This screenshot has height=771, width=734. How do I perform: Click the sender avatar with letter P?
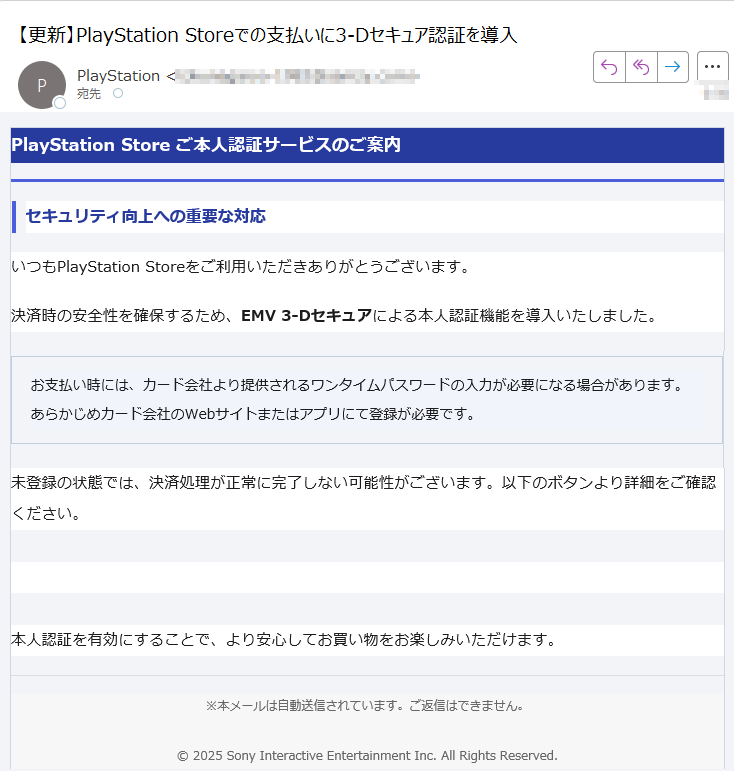pos(41,85)
